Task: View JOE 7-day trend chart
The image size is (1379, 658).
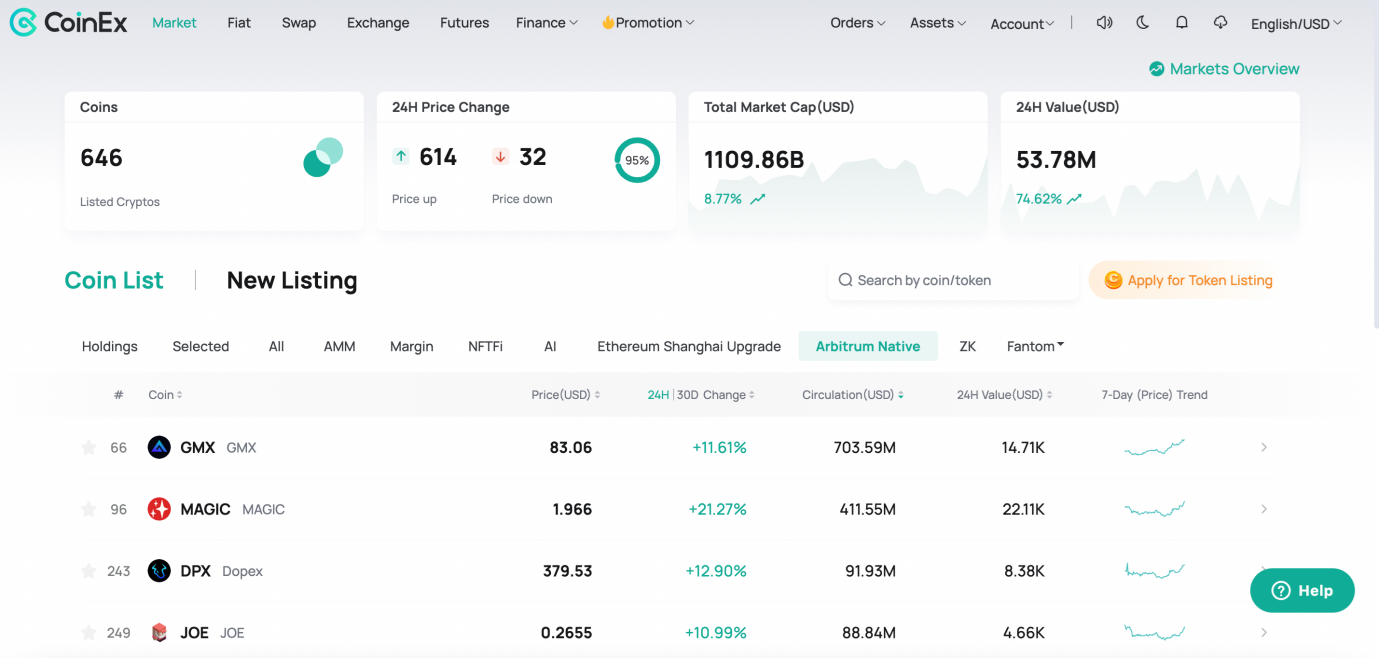Action: point(1154,632)
